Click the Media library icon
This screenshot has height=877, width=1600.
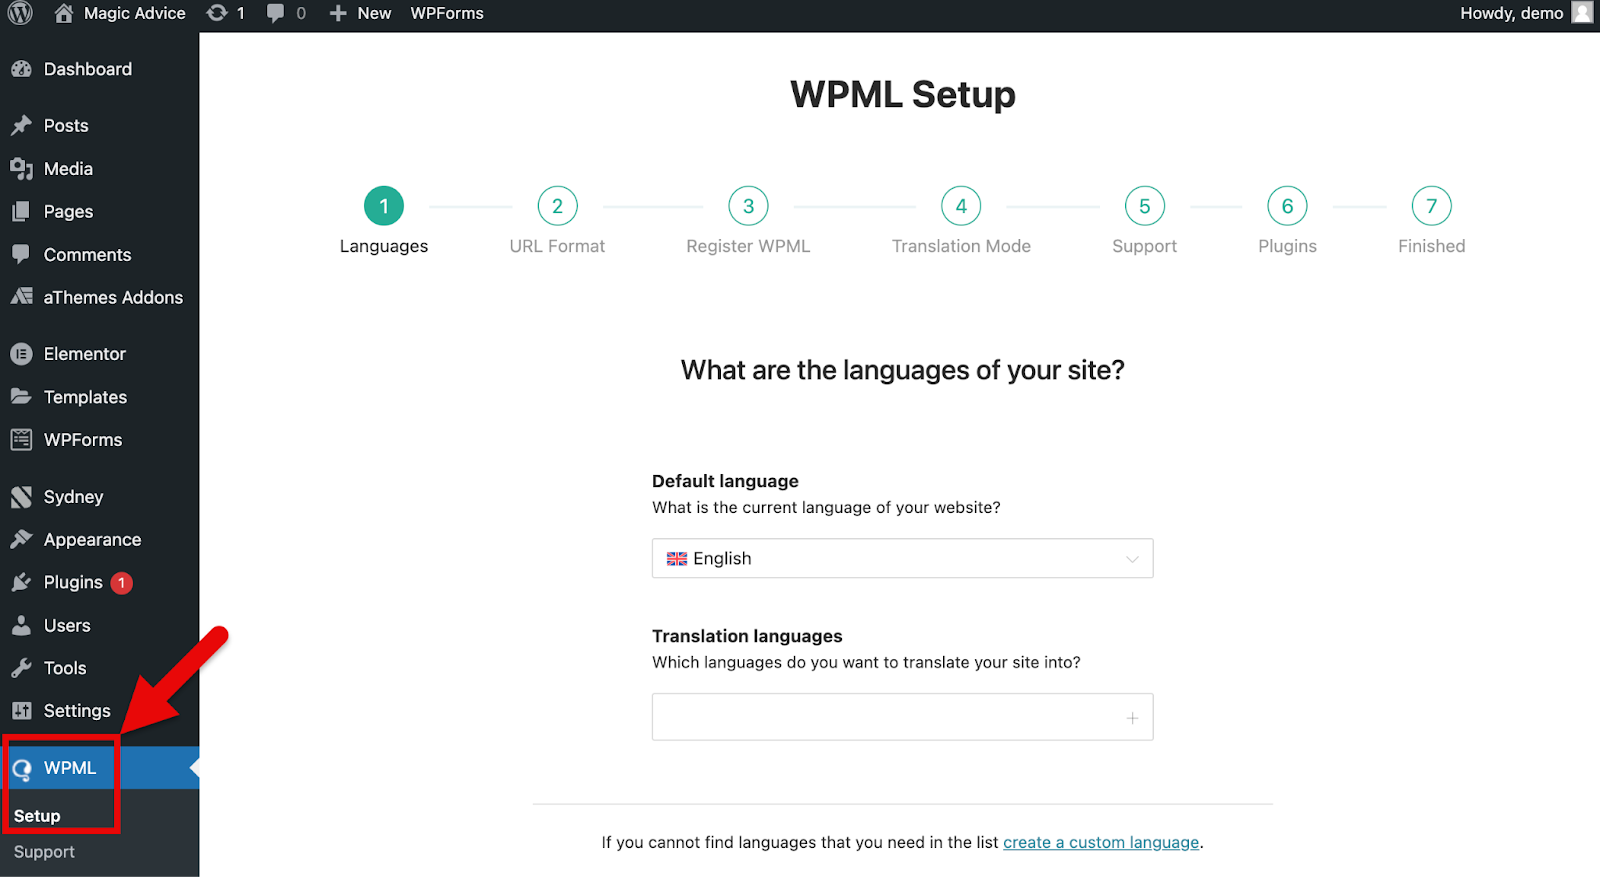21,169
